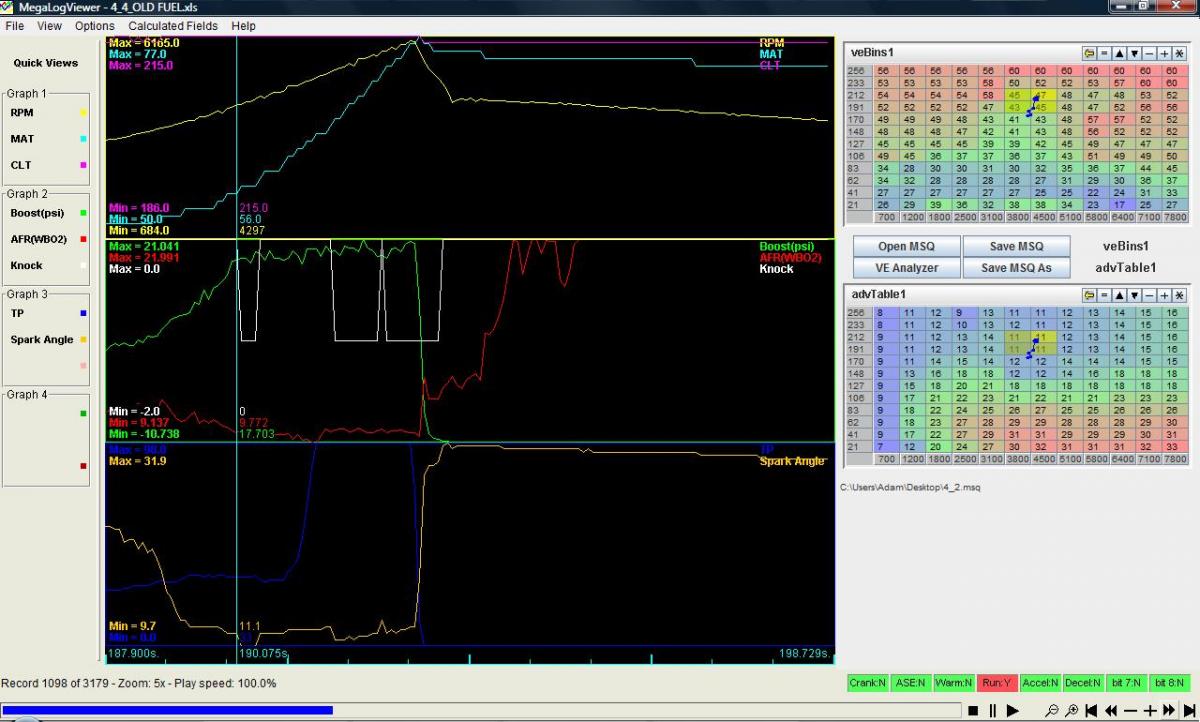The image size is (1200, 722).
Task: Click the multiply icon in advTable1 toolbar
Action: (x=1178, y=295)
